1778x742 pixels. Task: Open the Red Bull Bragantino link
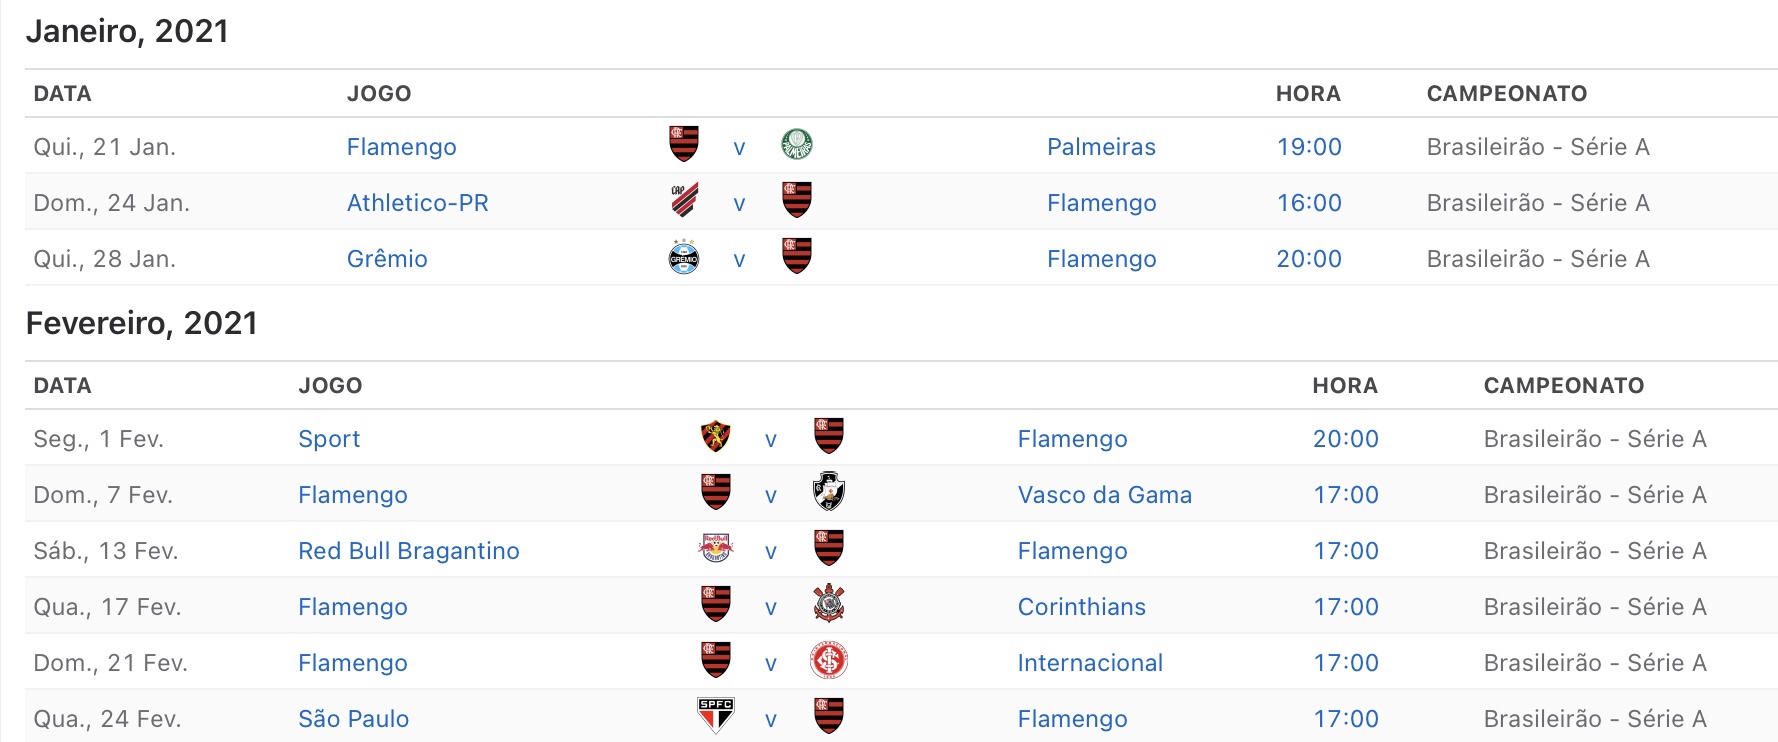click(409, 551)
